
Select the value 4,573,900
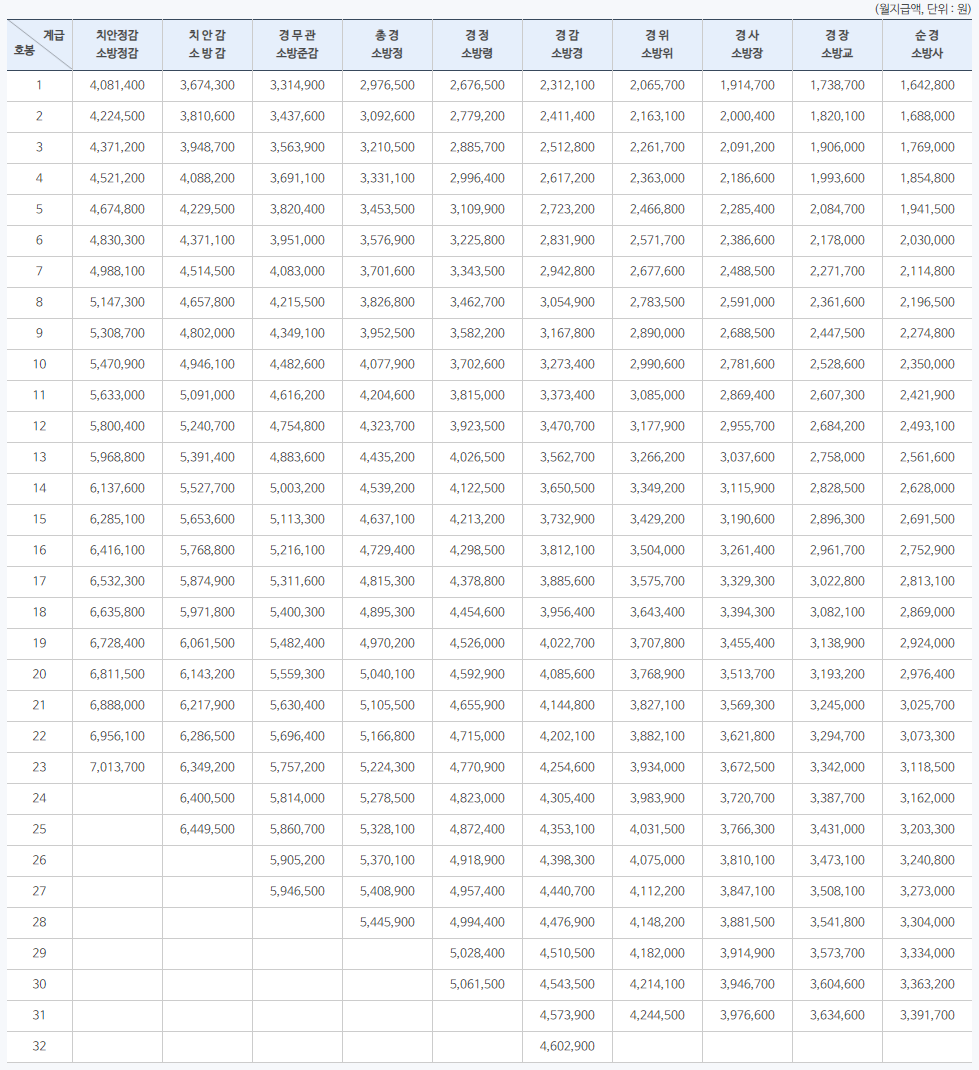coord(568,1015)
